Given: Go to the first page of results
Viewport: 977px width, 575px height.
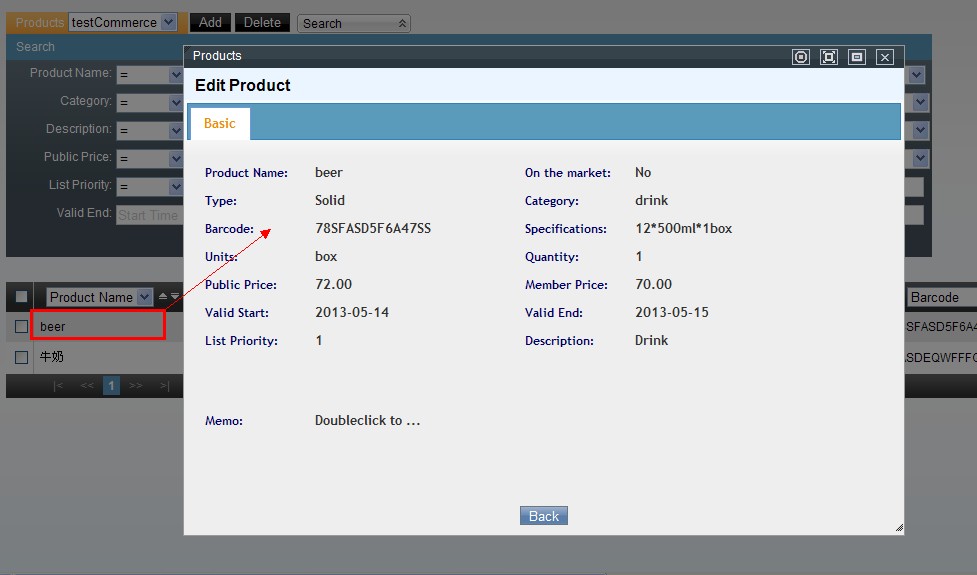Looking at the screenshot, I should point(58,386).
